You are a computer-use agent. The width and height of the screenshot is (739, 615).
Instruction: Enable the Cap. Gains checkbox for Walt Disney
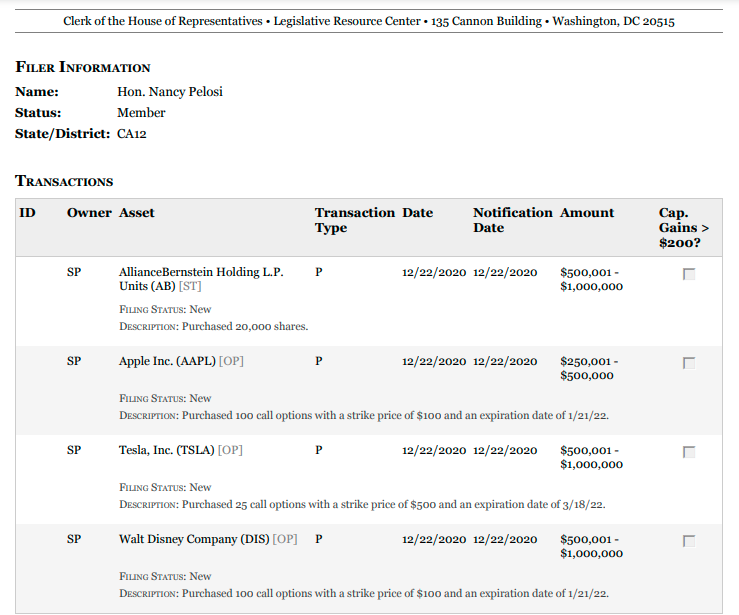point(688,541)
